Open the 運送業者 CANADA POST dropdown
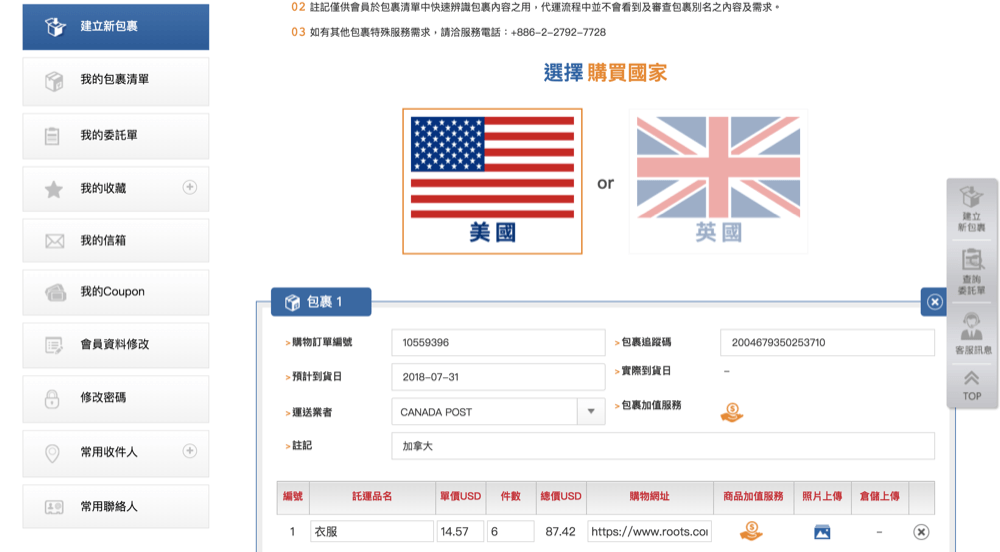The image size is (1000, 552). click(x=591, y=411)
